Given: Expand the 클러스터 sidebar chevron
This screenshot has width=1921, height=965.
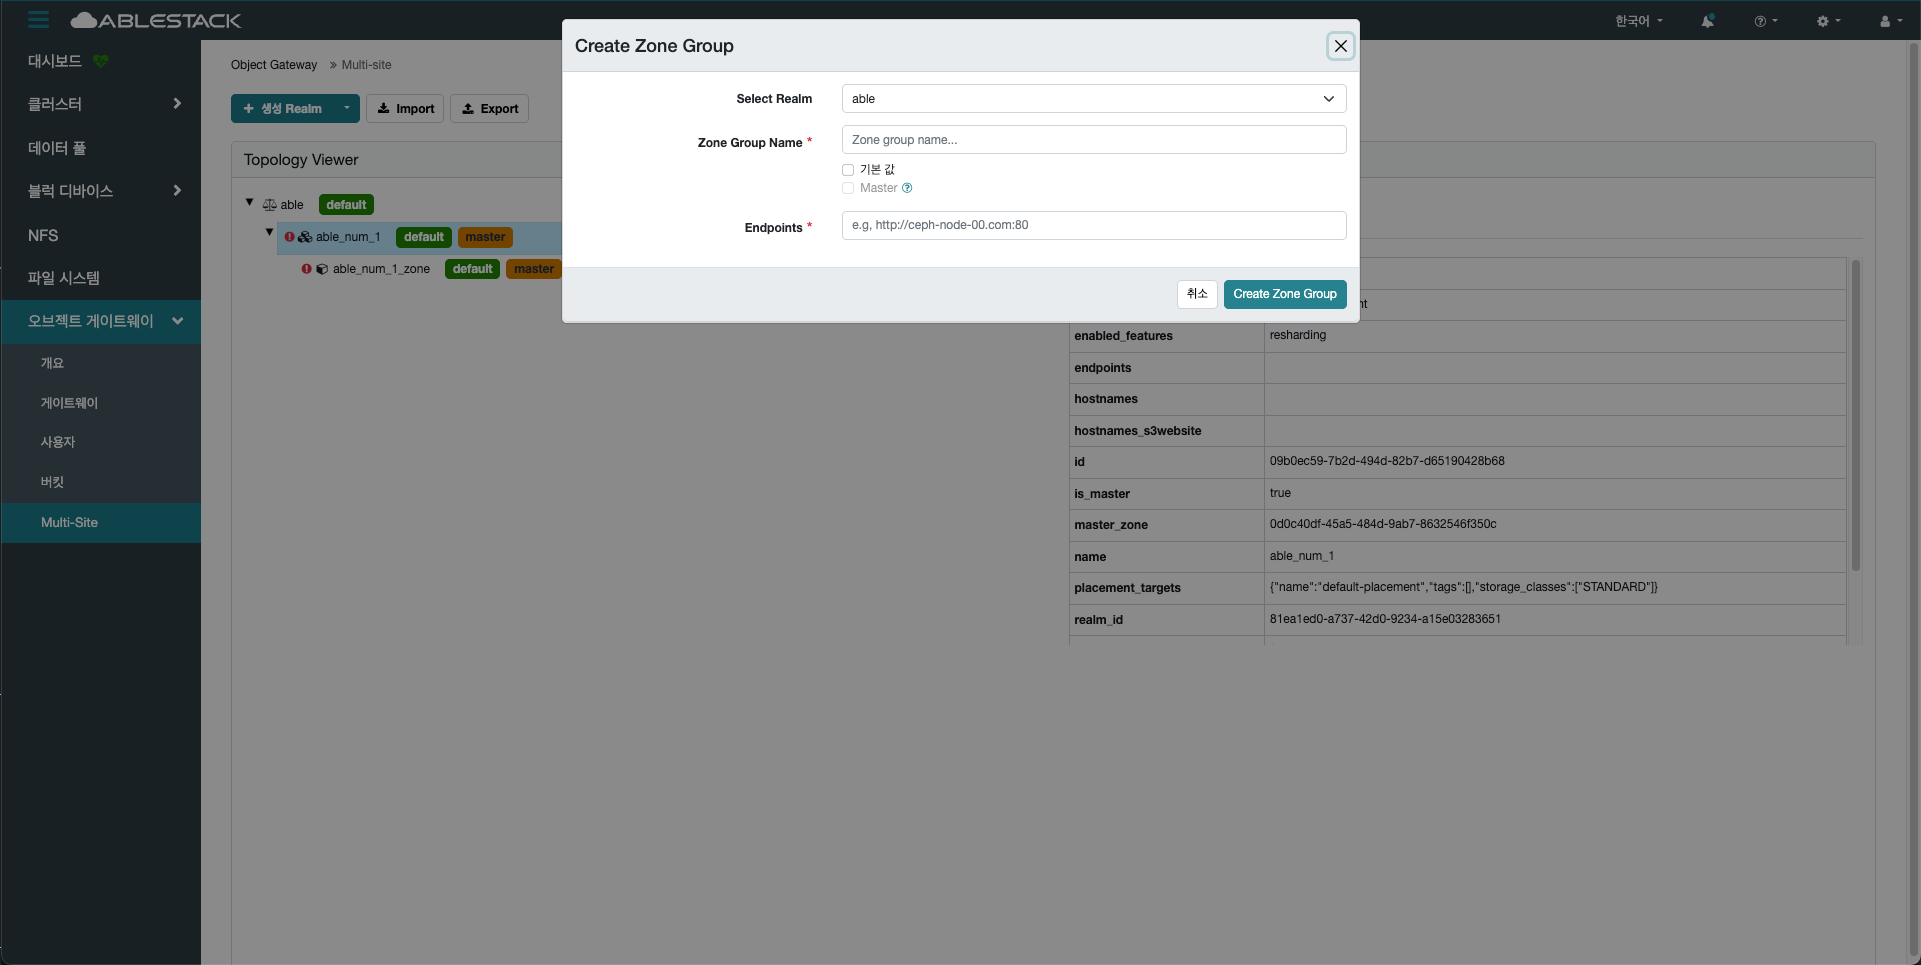Looking at the screenshot, I should pyautogui.click(x=177, y=104).
